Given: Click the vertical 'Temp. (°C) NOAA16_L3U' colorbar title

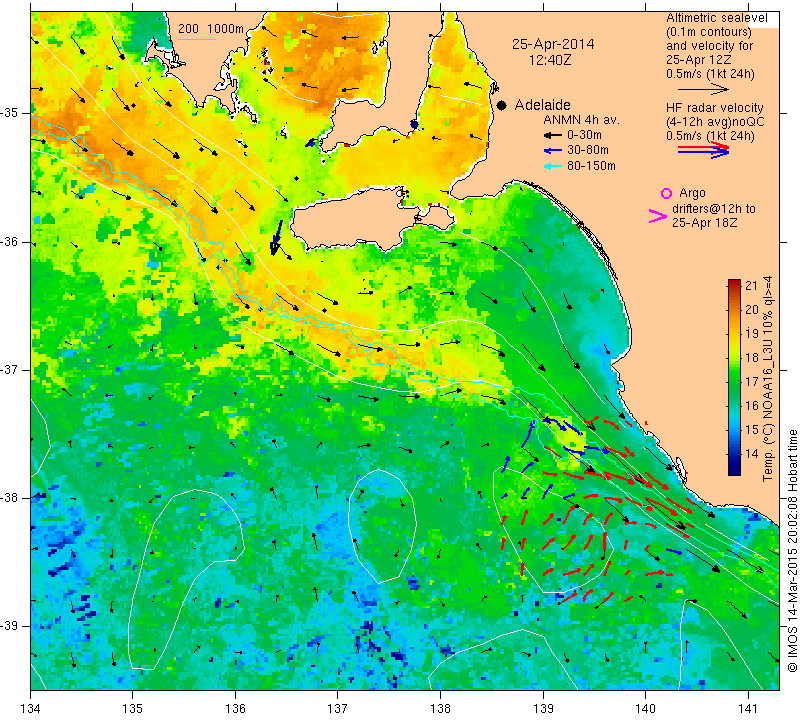Looking at the screenshot, I should (x=767, y=379).
